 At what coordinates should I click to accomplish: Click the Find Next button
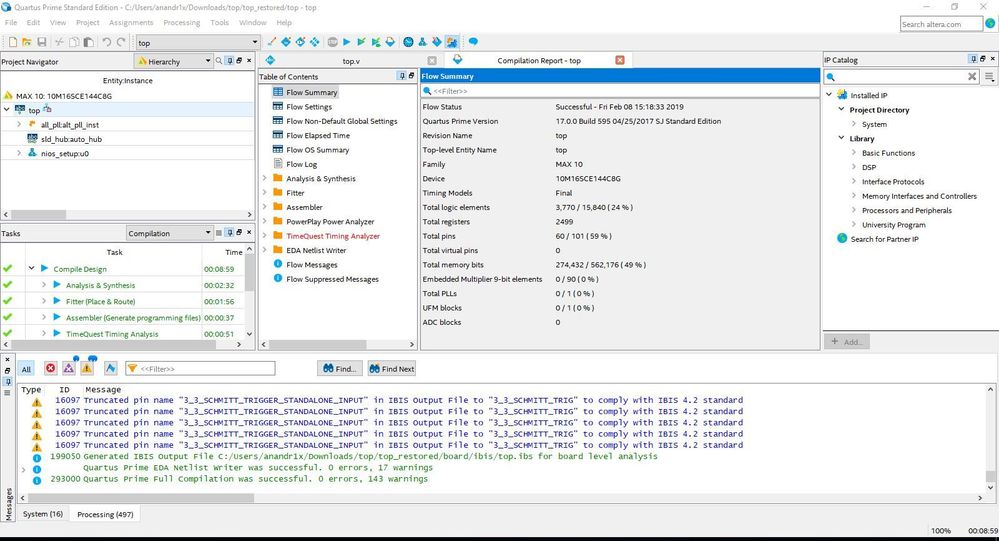point(391,369)
